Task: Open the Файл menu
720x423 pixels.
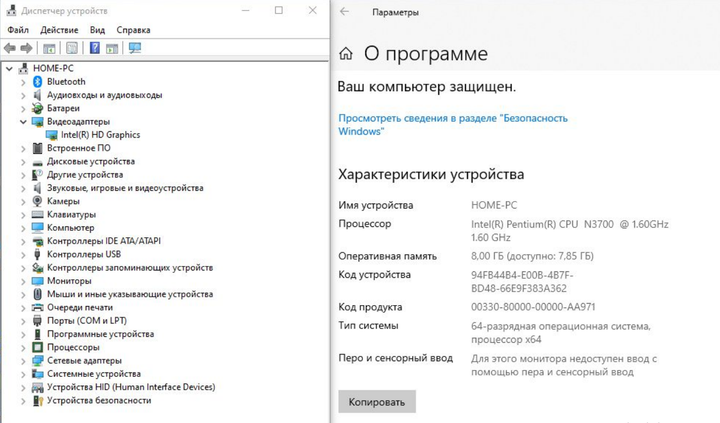Action: (x=18, y=30)
